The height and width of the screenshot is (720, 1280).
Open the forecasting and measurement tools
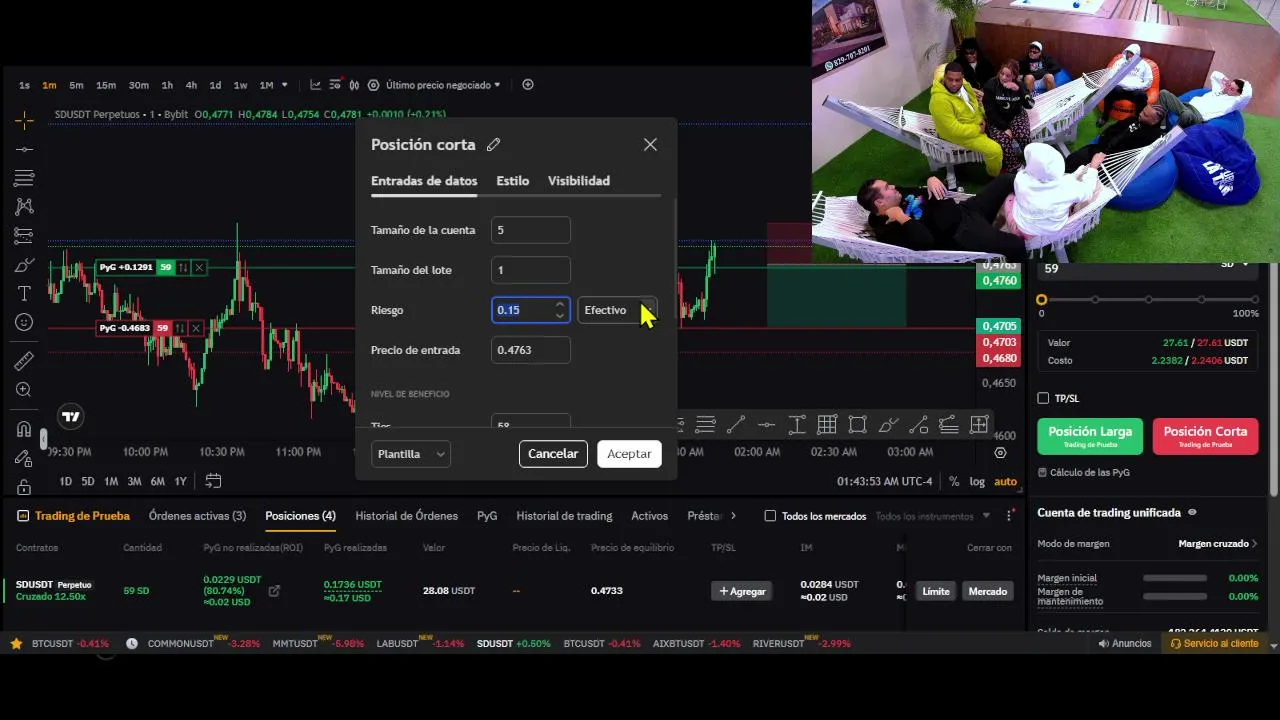[x=24, y=236]
